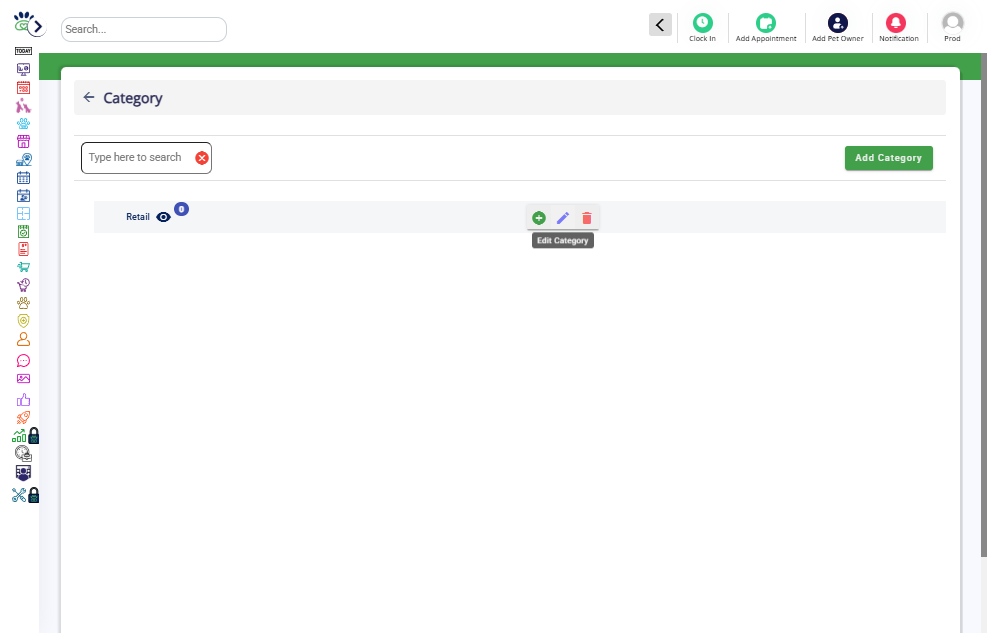Add a subcategory with the green plus icon
The width and height of the screenshot is (987, 633).
click(x=539, y=218)
